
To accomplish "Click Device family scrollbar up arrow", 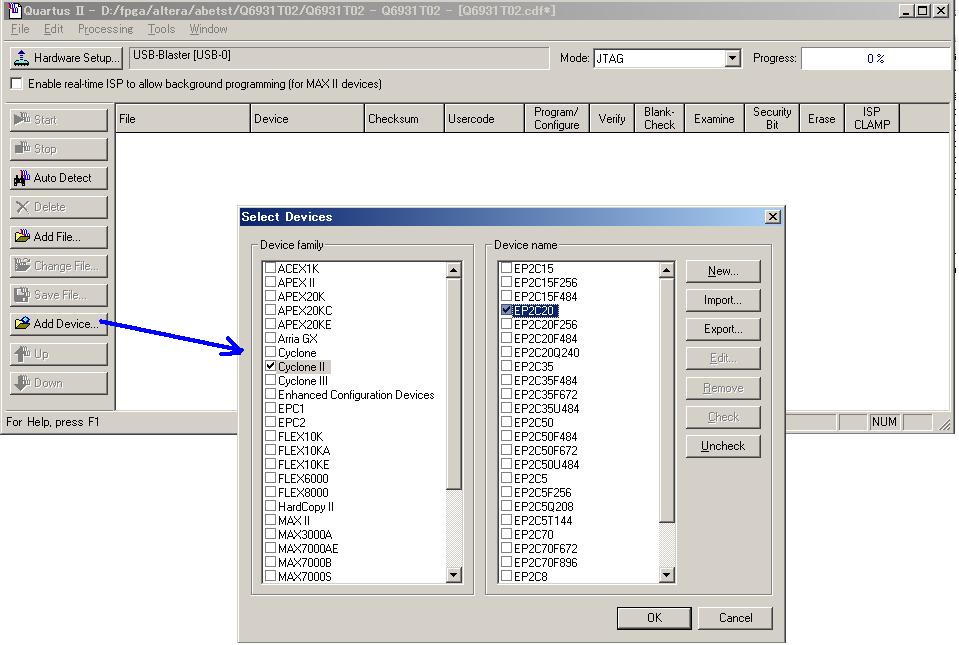I will 453,270.
